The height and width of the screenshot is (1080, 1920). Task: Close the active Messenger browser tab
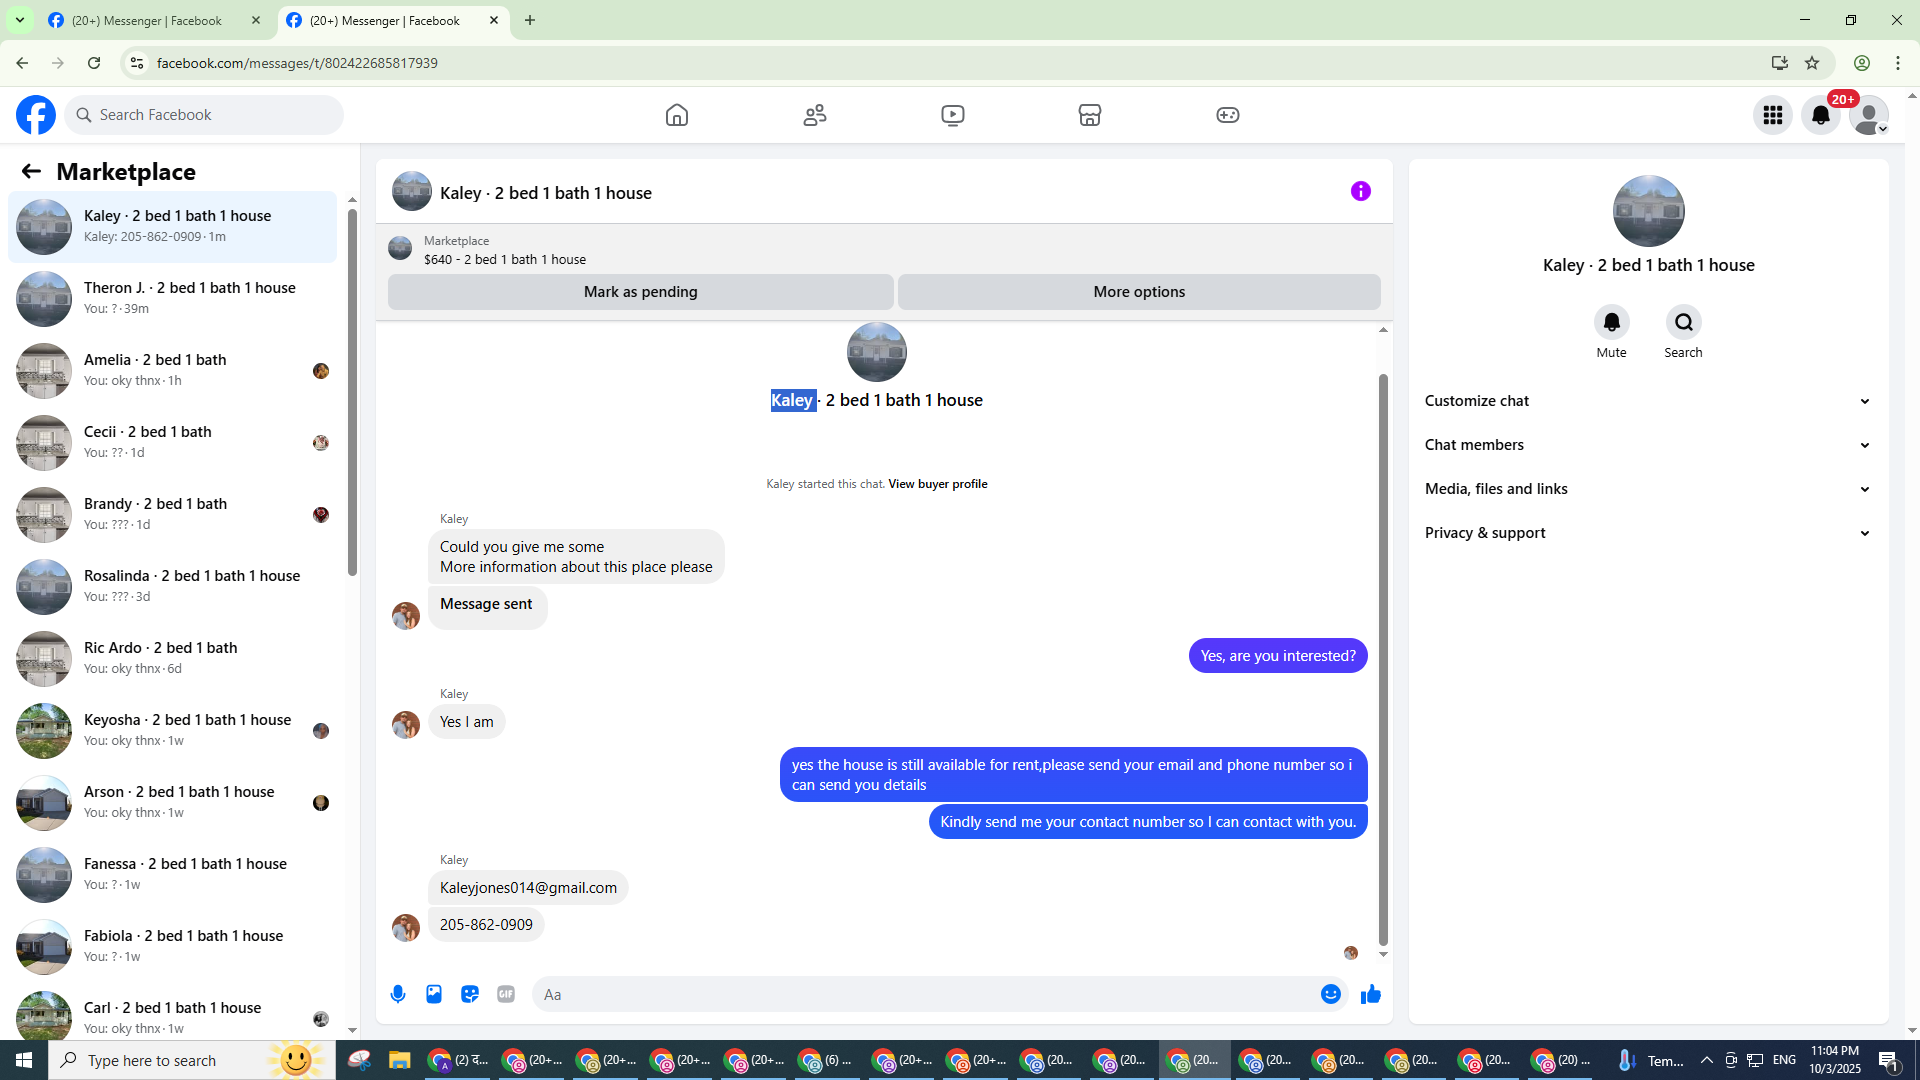(x=494, y=20)
